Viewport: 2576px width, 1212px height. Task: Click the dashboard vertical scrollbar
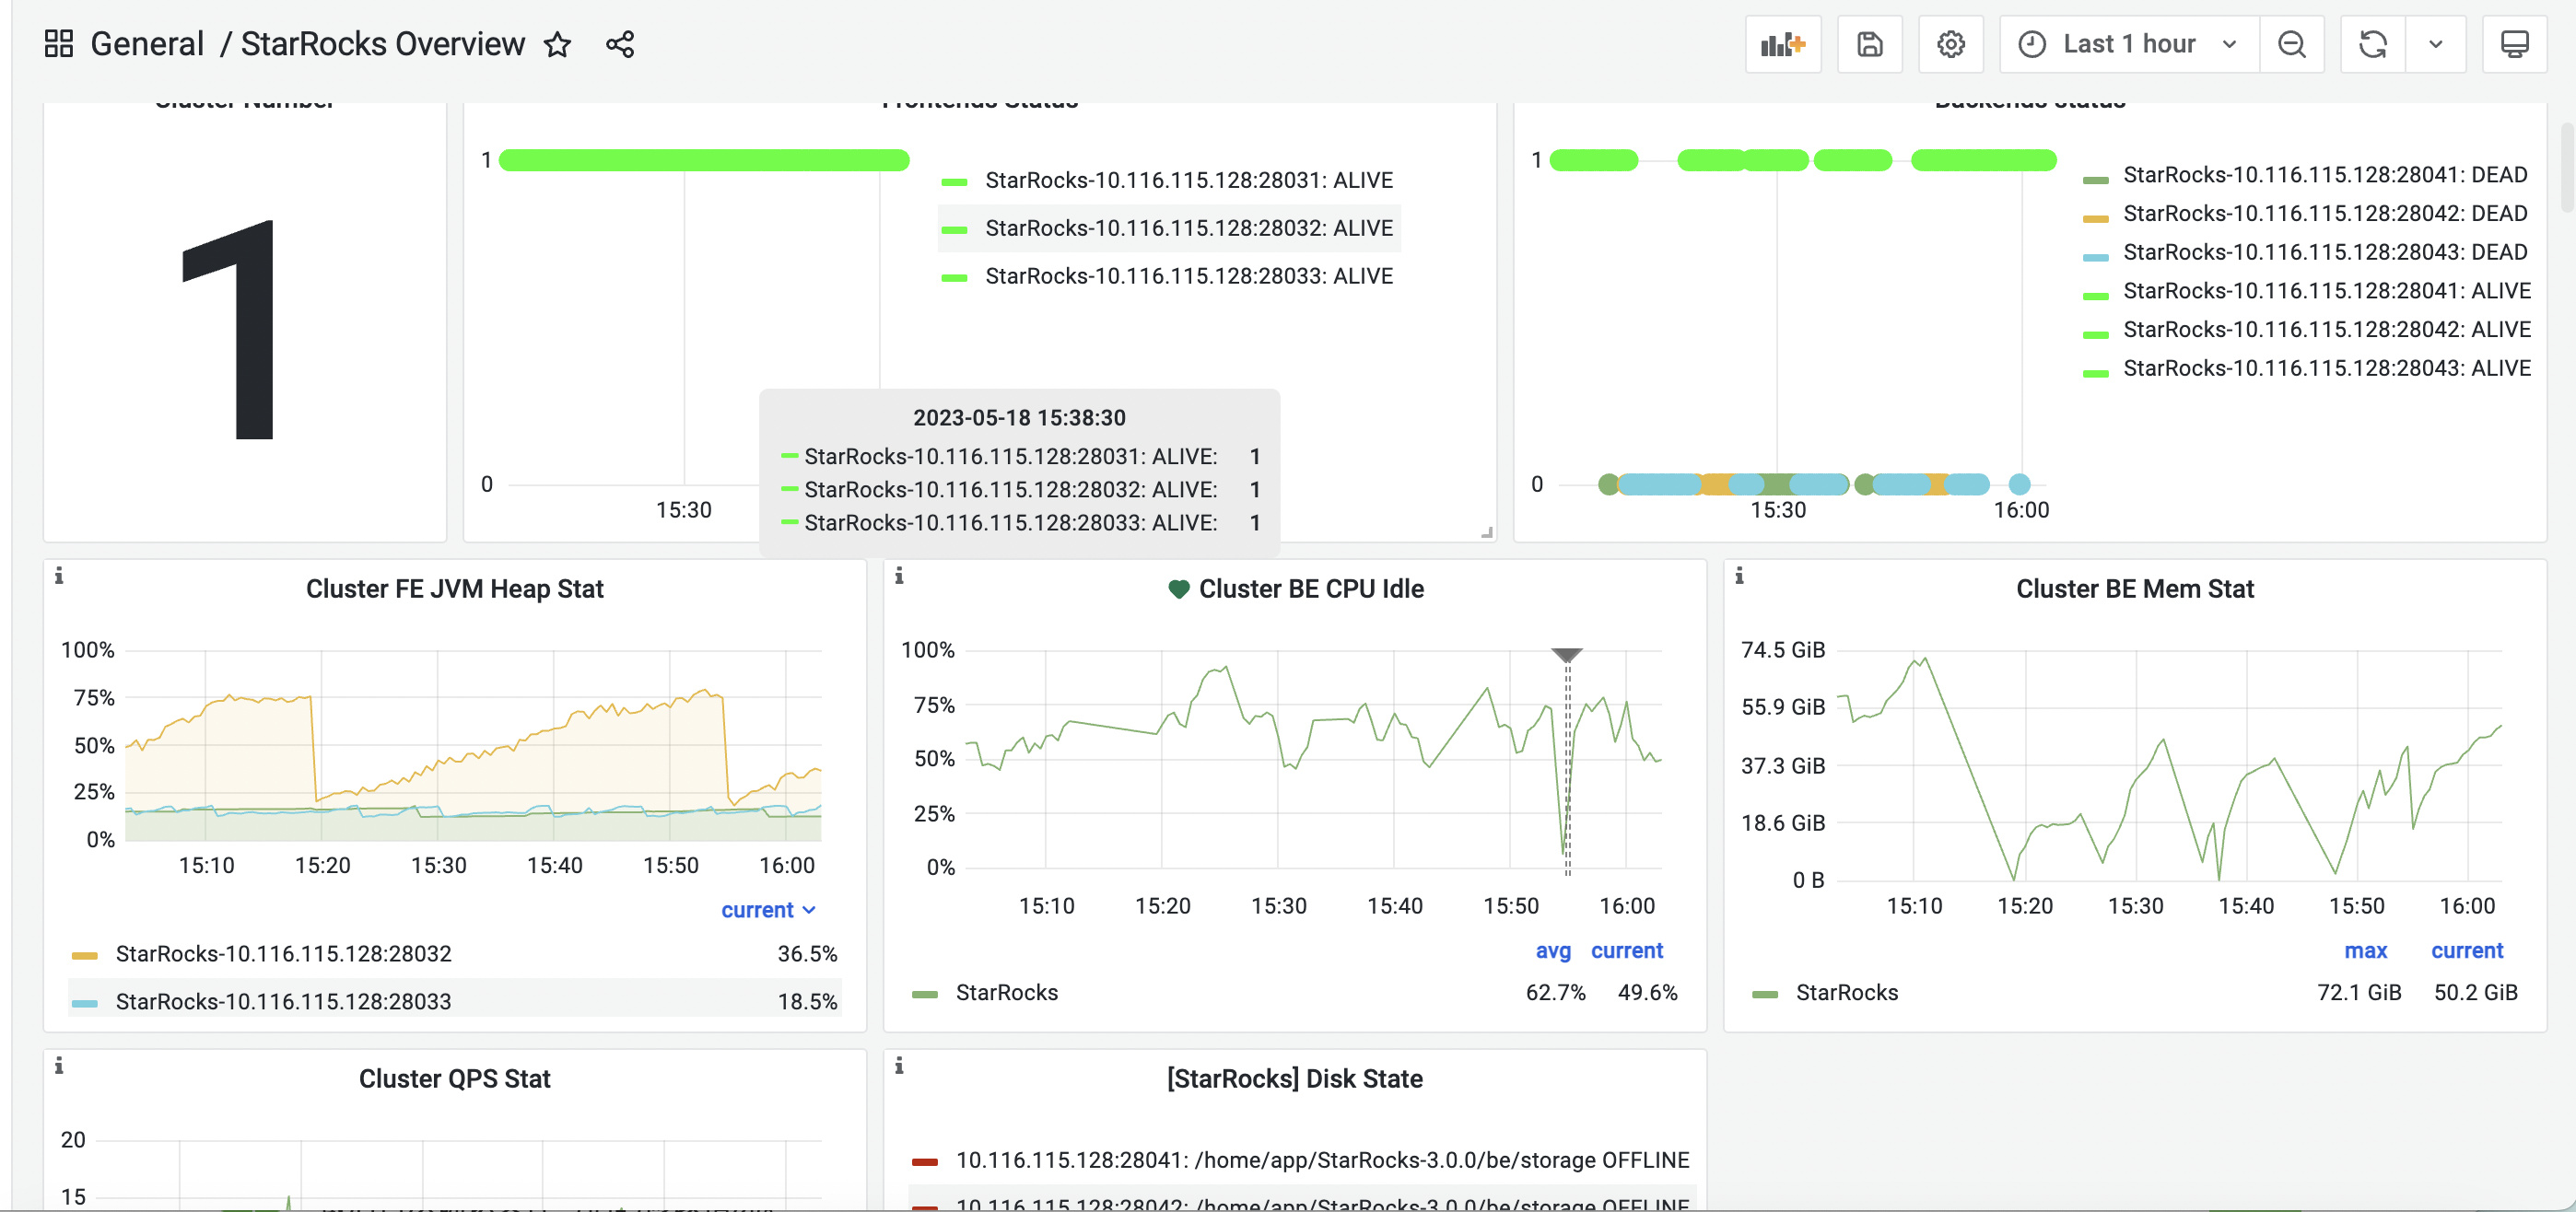pos(2567,168)
